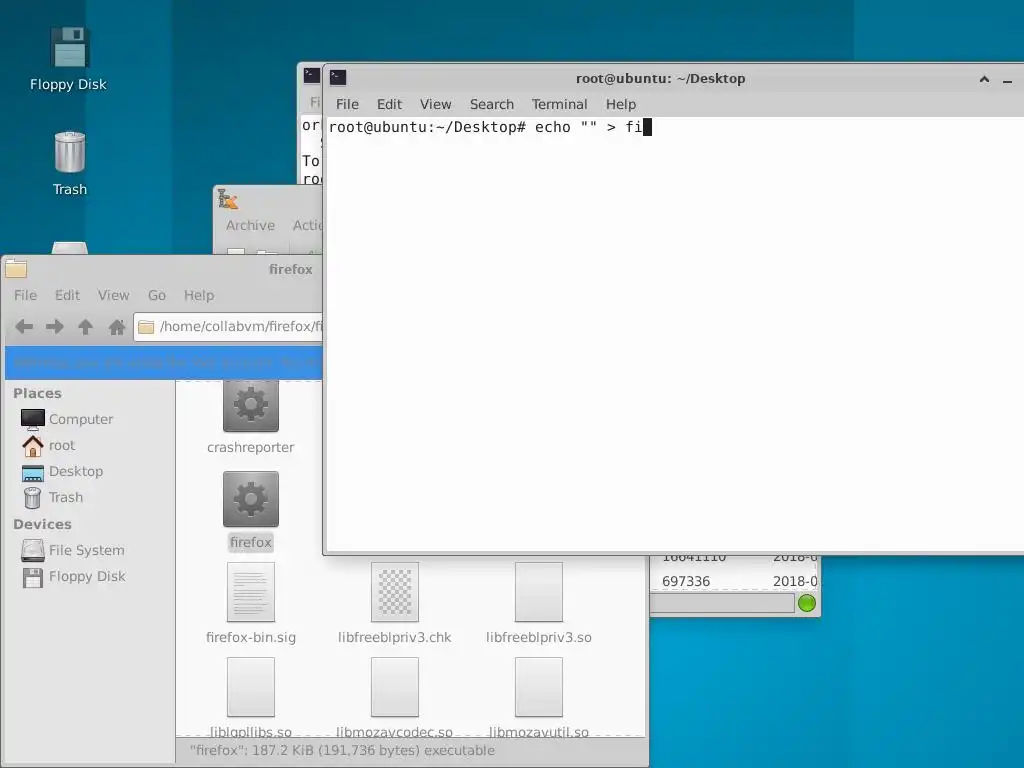Viewport: 1024px width, 768px height.
Task: Open the terminal View menu
Action: (436, 104)
